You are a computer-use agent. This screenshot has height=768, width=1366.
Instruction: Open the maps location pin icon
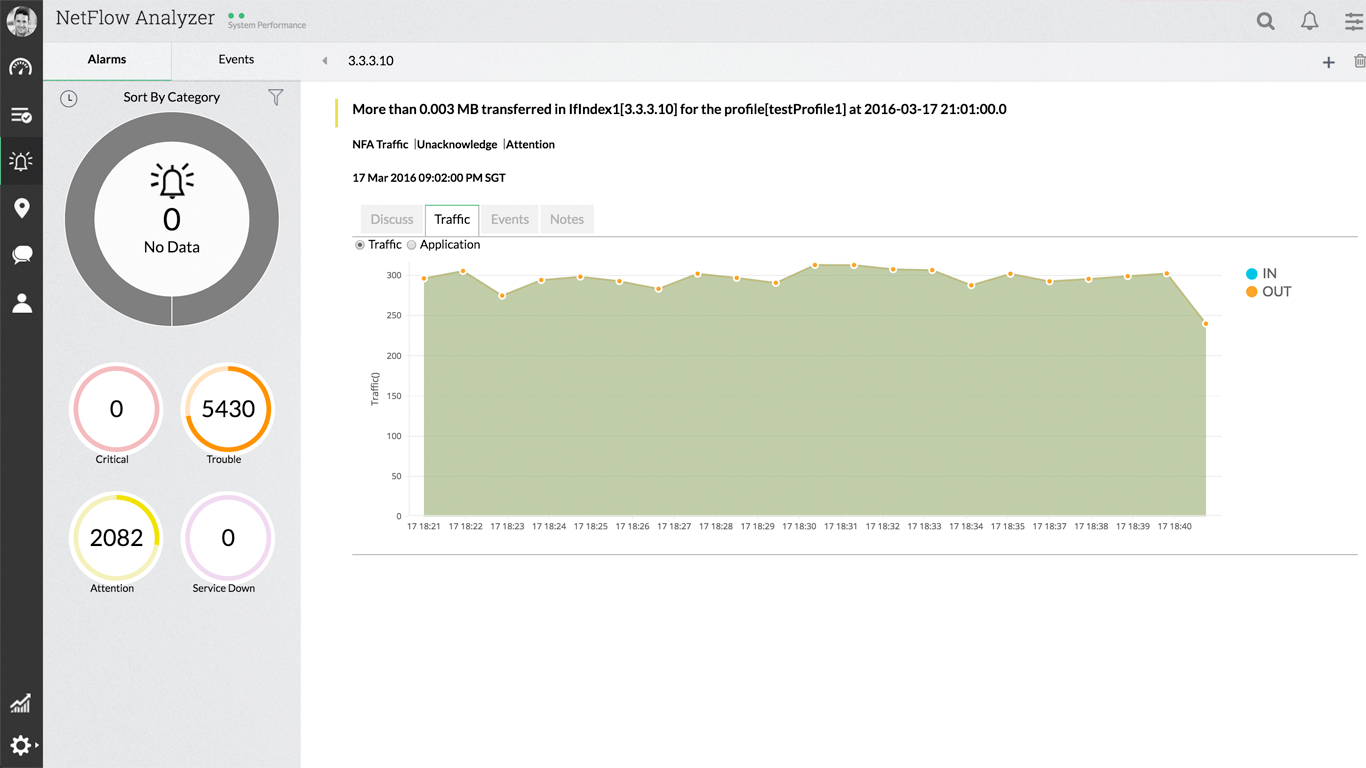[21, 208]
